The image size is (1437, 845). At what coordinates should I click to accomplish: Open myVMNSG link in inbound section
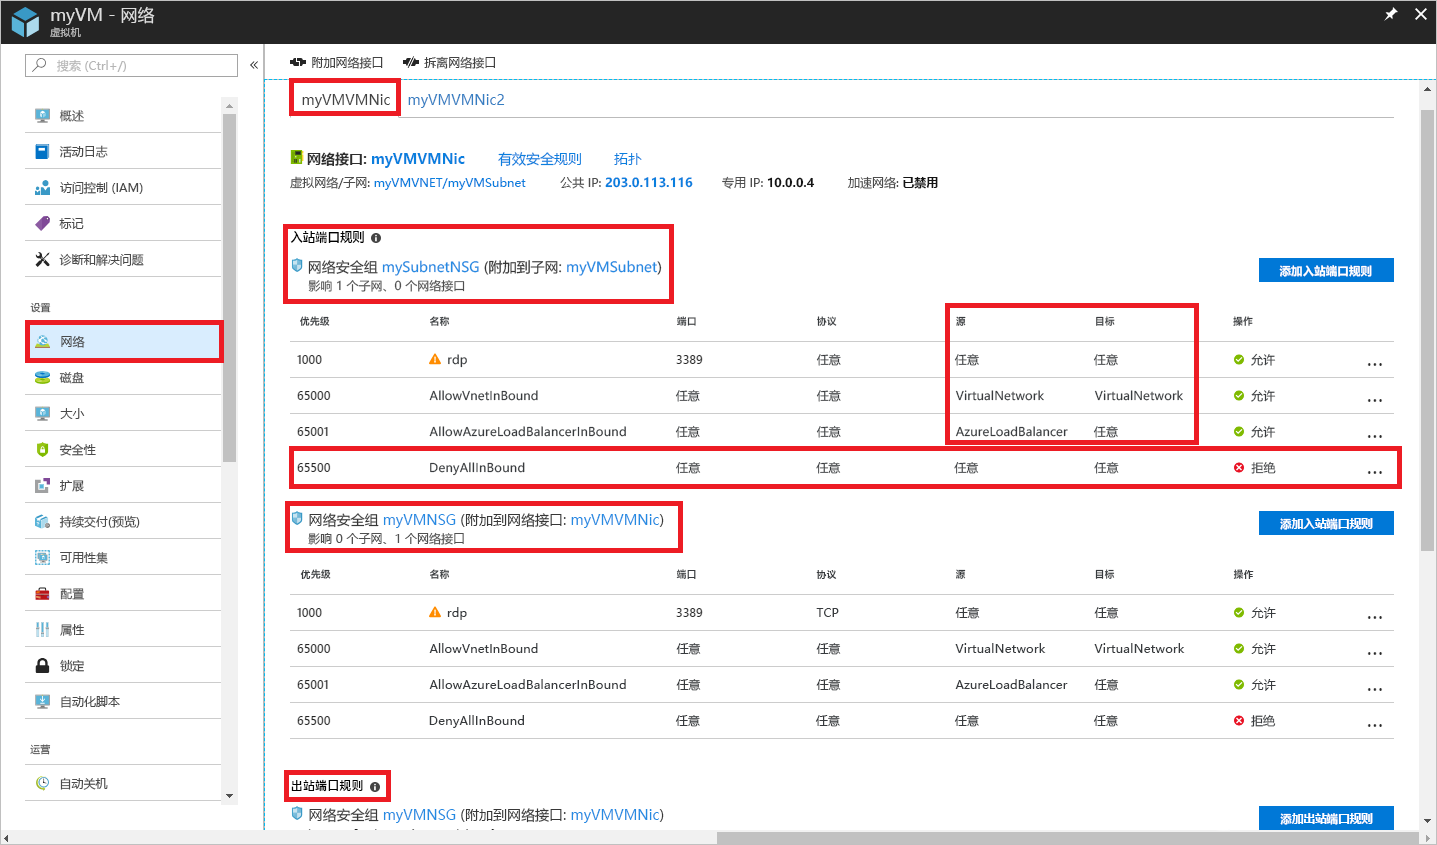tap(419, 520)
